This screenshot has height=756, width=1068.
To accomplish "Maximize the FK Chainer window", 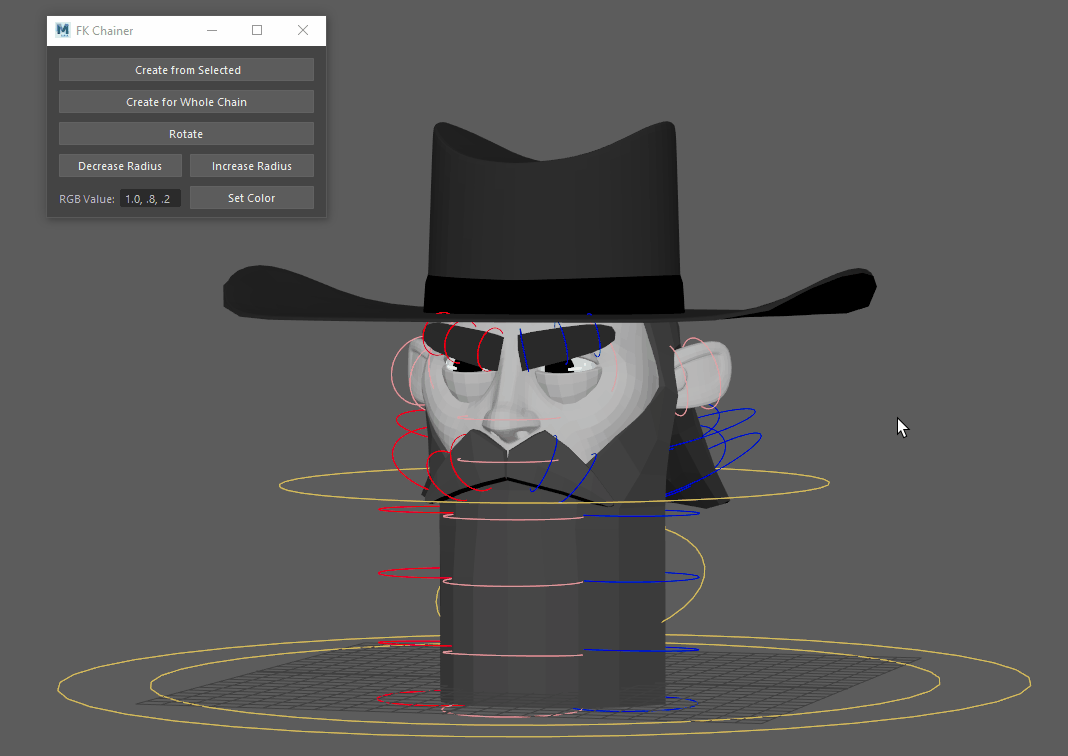I will pos(257,30).
